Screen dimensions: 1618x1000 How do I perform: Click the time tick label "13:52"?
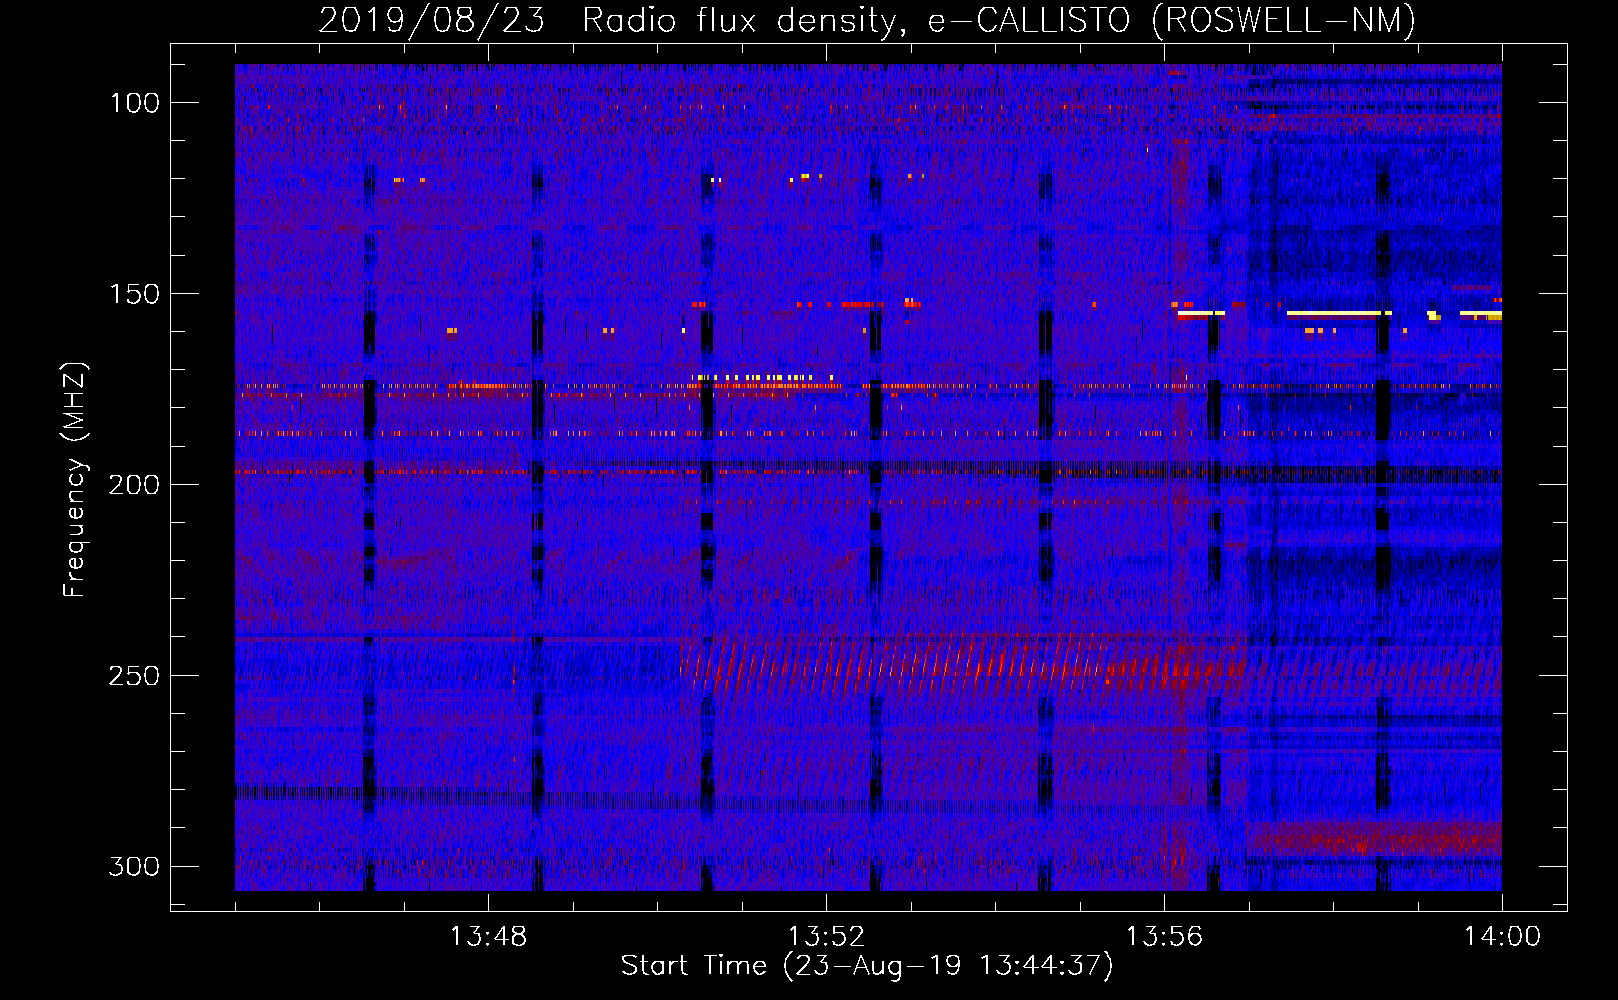pyautogui.click(x=826, y=937)
